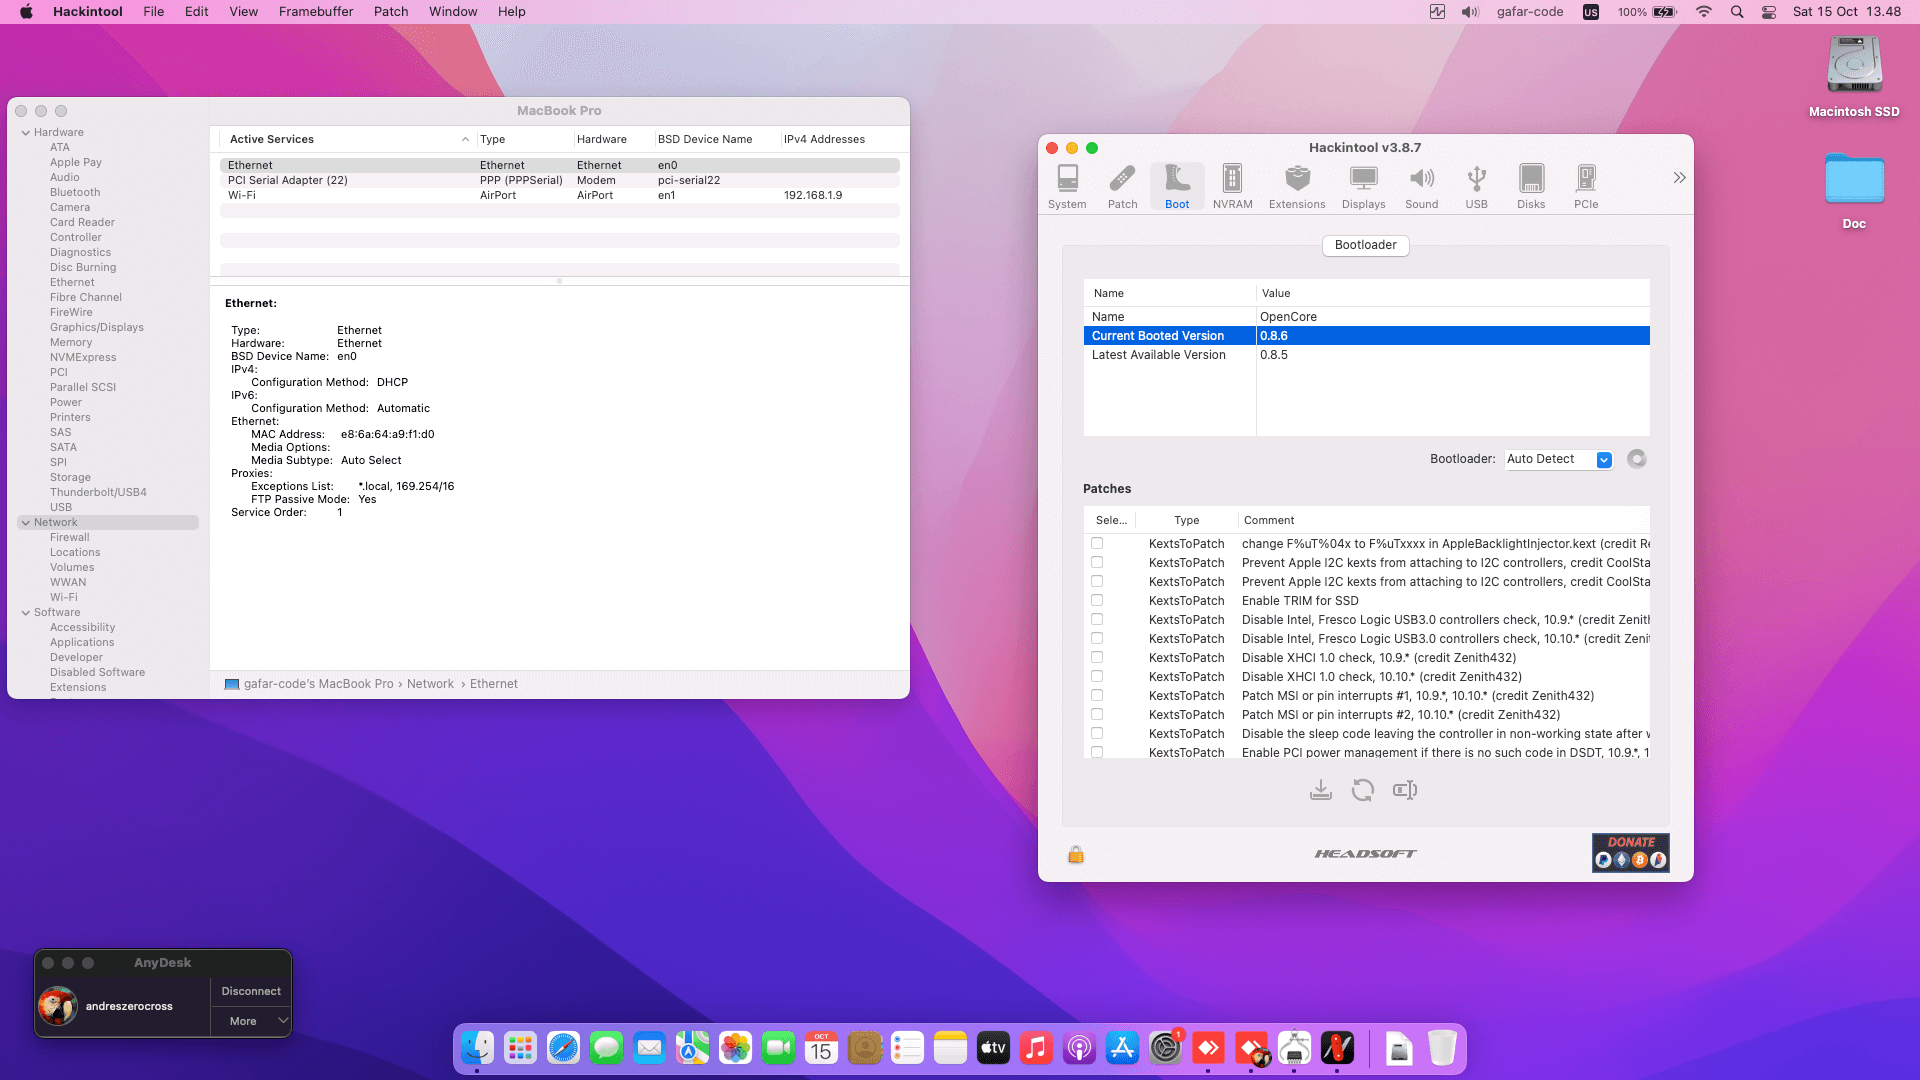Open the Framebuffer menu
Viewport: 1920px width, 1080px height.
click(x=316, y=12)
